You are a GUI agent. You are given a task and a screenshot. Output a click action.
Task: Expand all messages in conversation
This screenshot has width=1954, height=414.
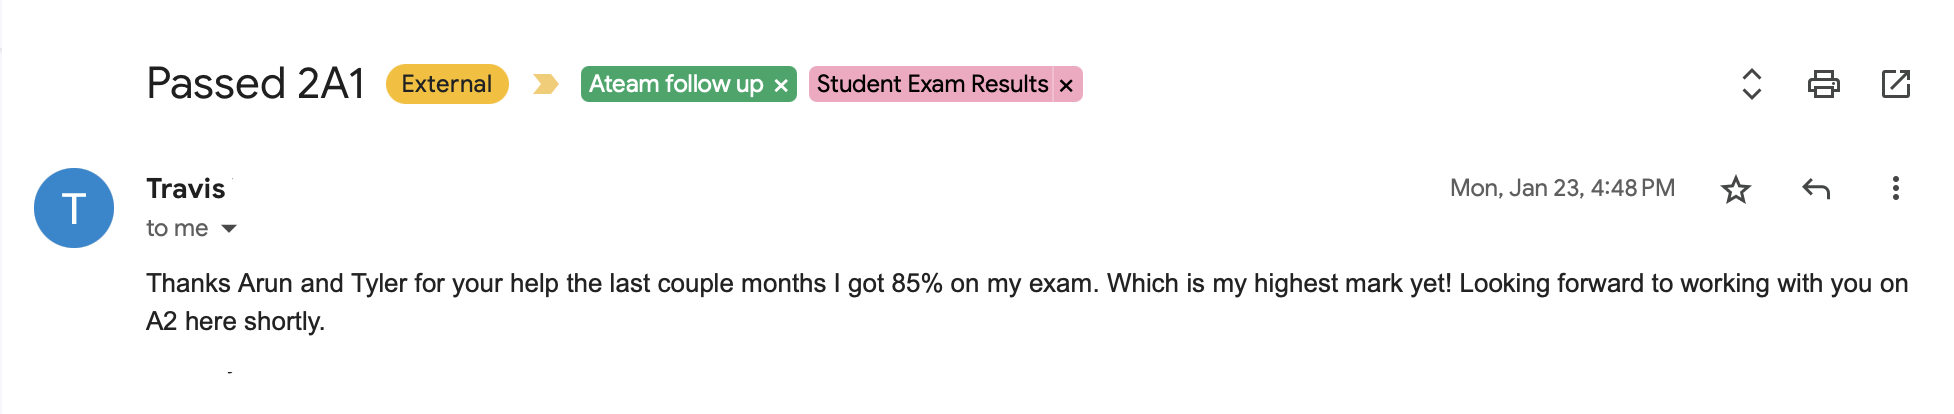click(1751, 84)
